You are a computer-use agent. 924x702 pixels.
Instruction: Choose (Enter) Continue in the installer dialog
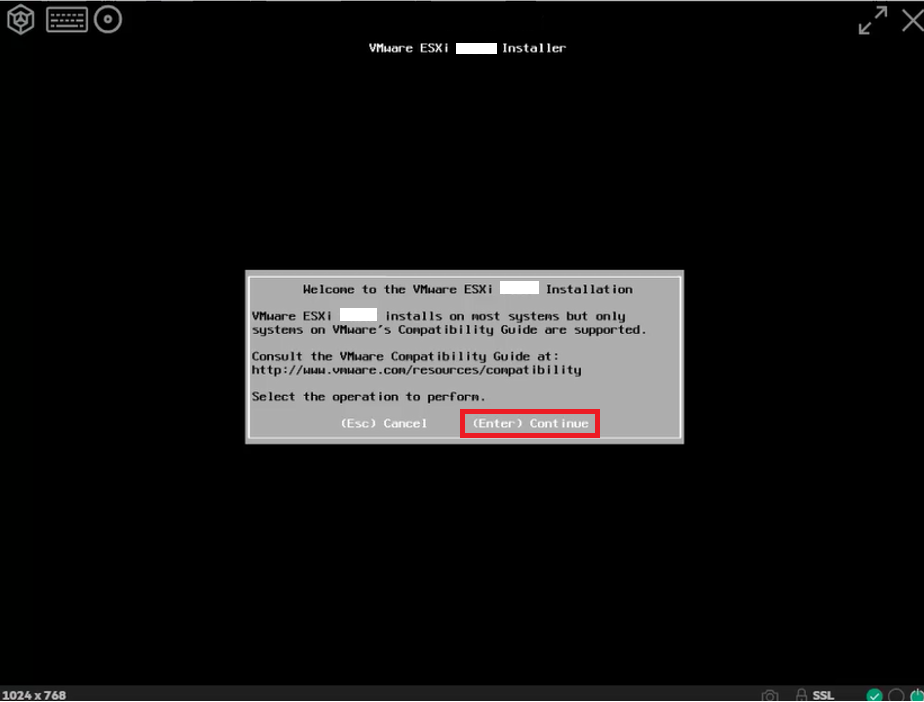pos(530,423)
